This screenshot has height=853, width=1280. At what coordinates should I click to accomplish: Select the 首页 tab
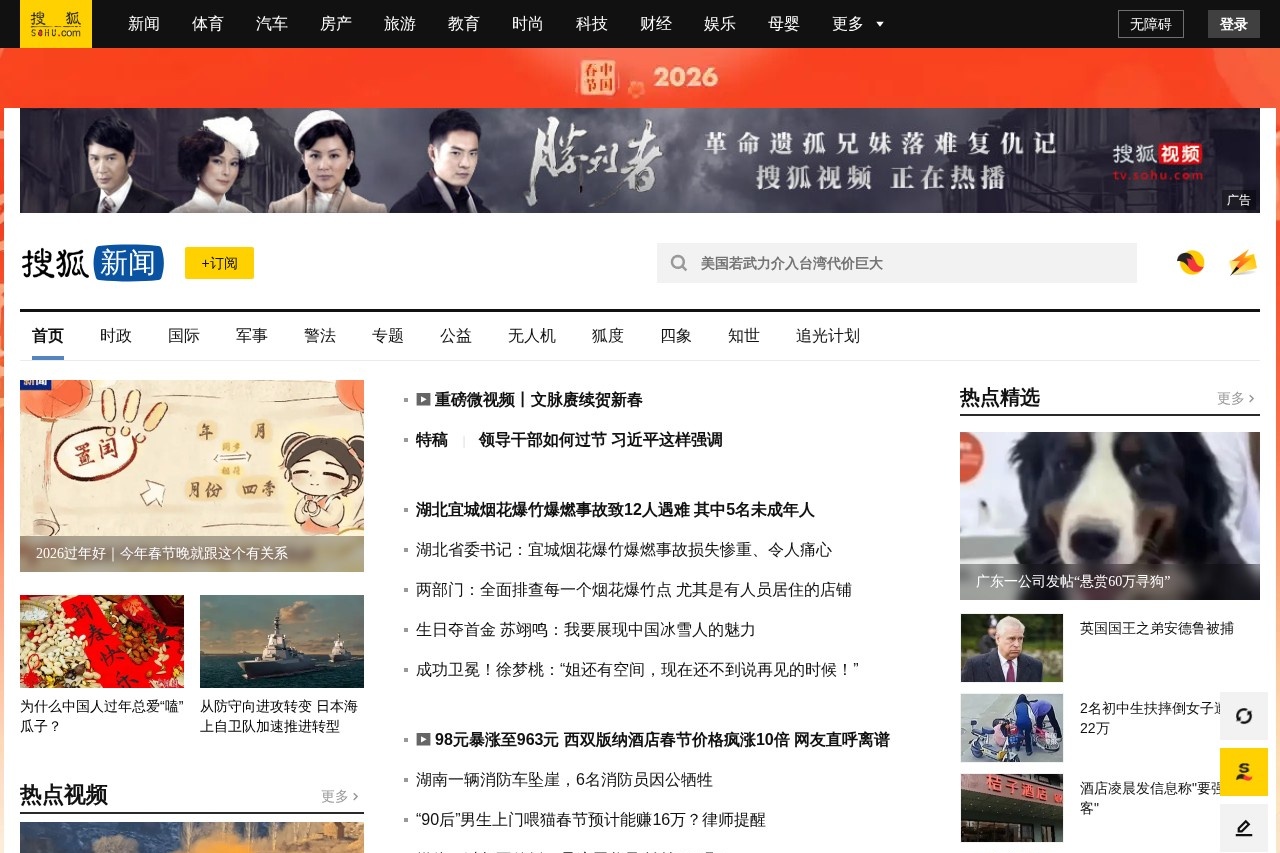coord(48,336)
